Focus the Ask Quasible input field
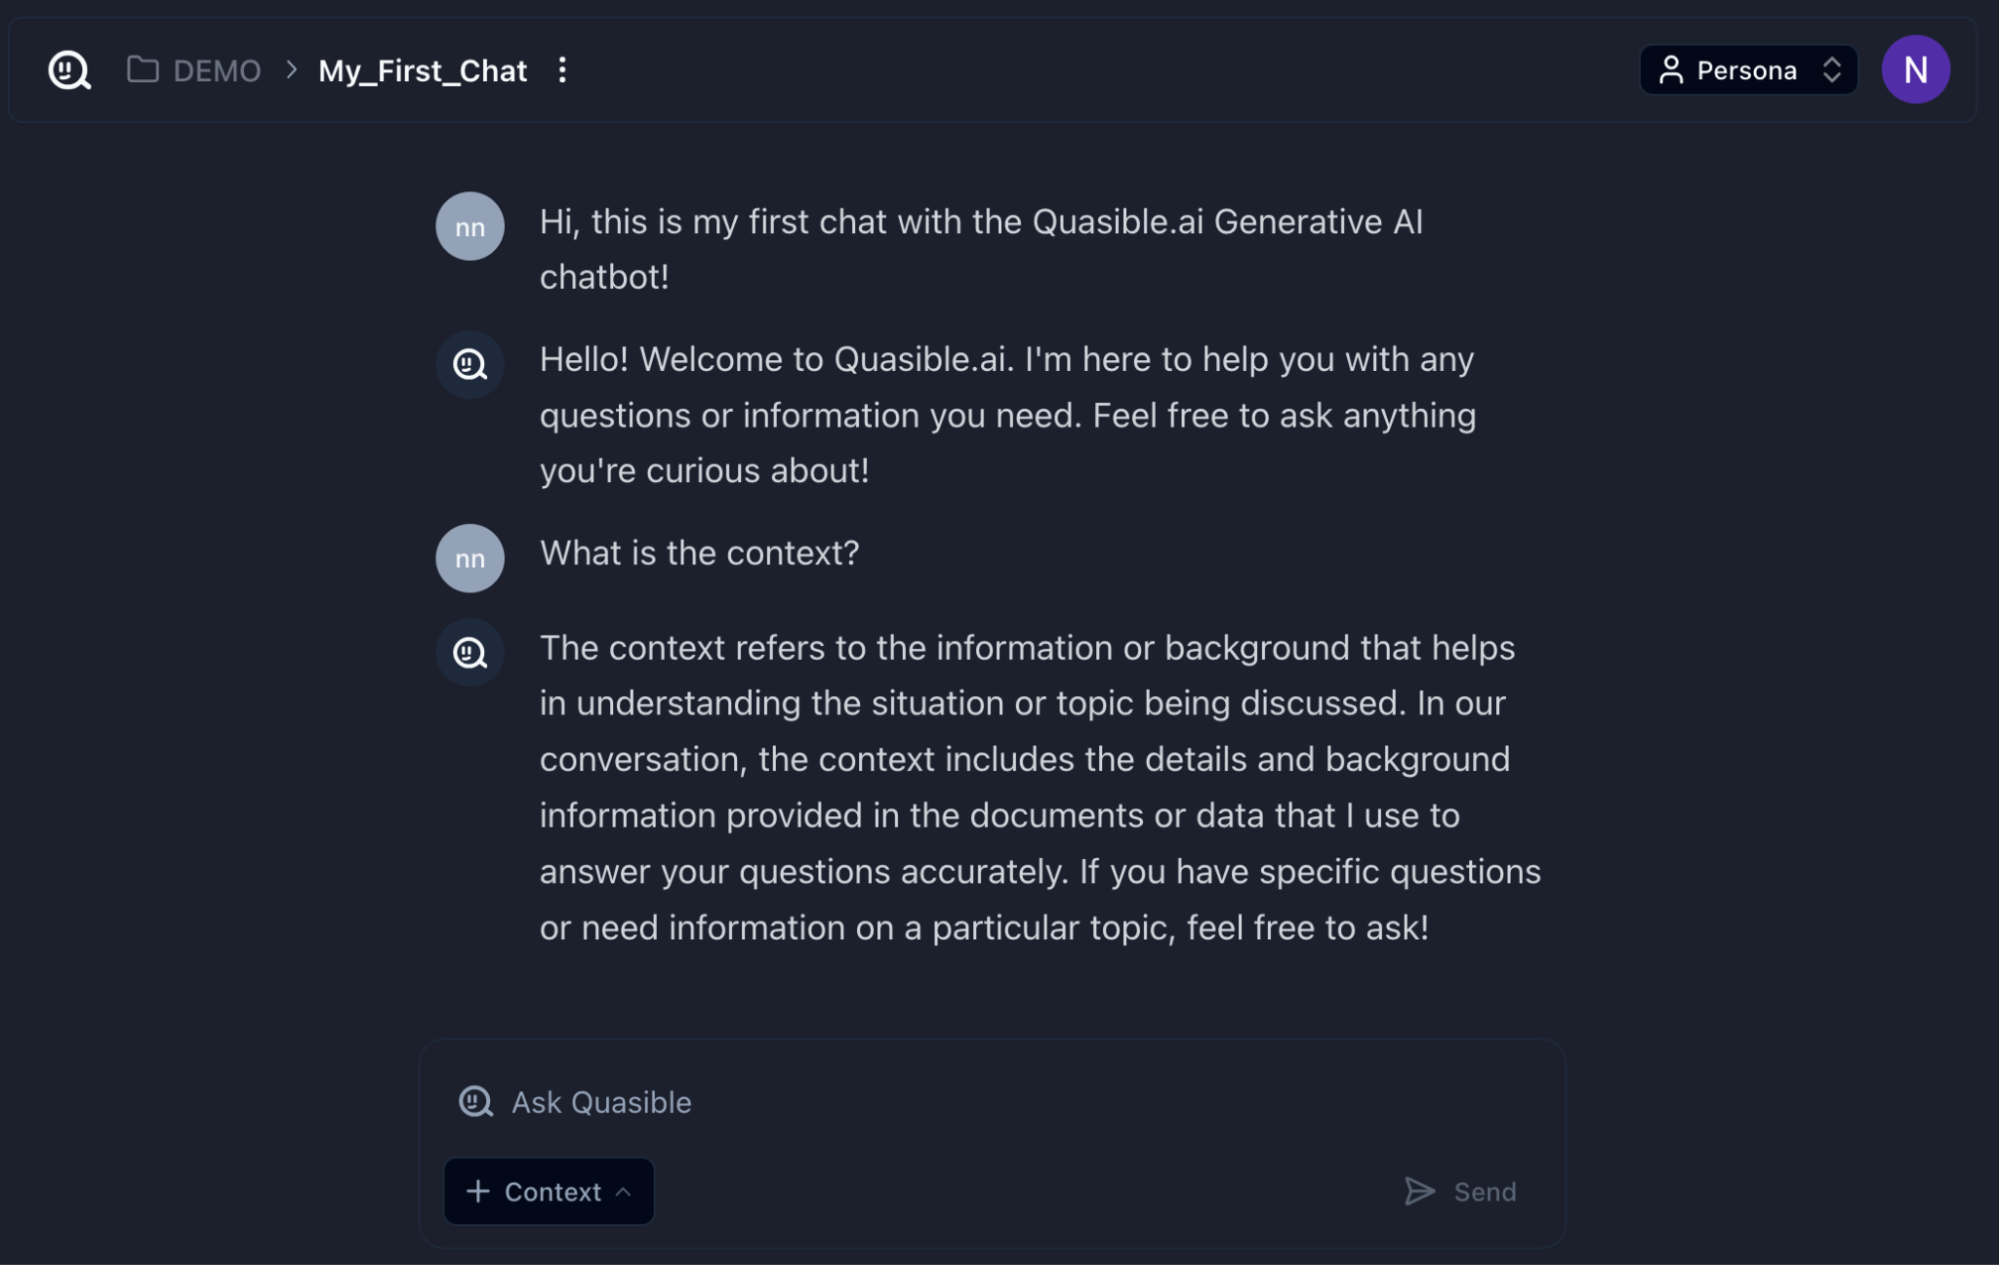The image size is (1999, 1265). click(900, 1102)
